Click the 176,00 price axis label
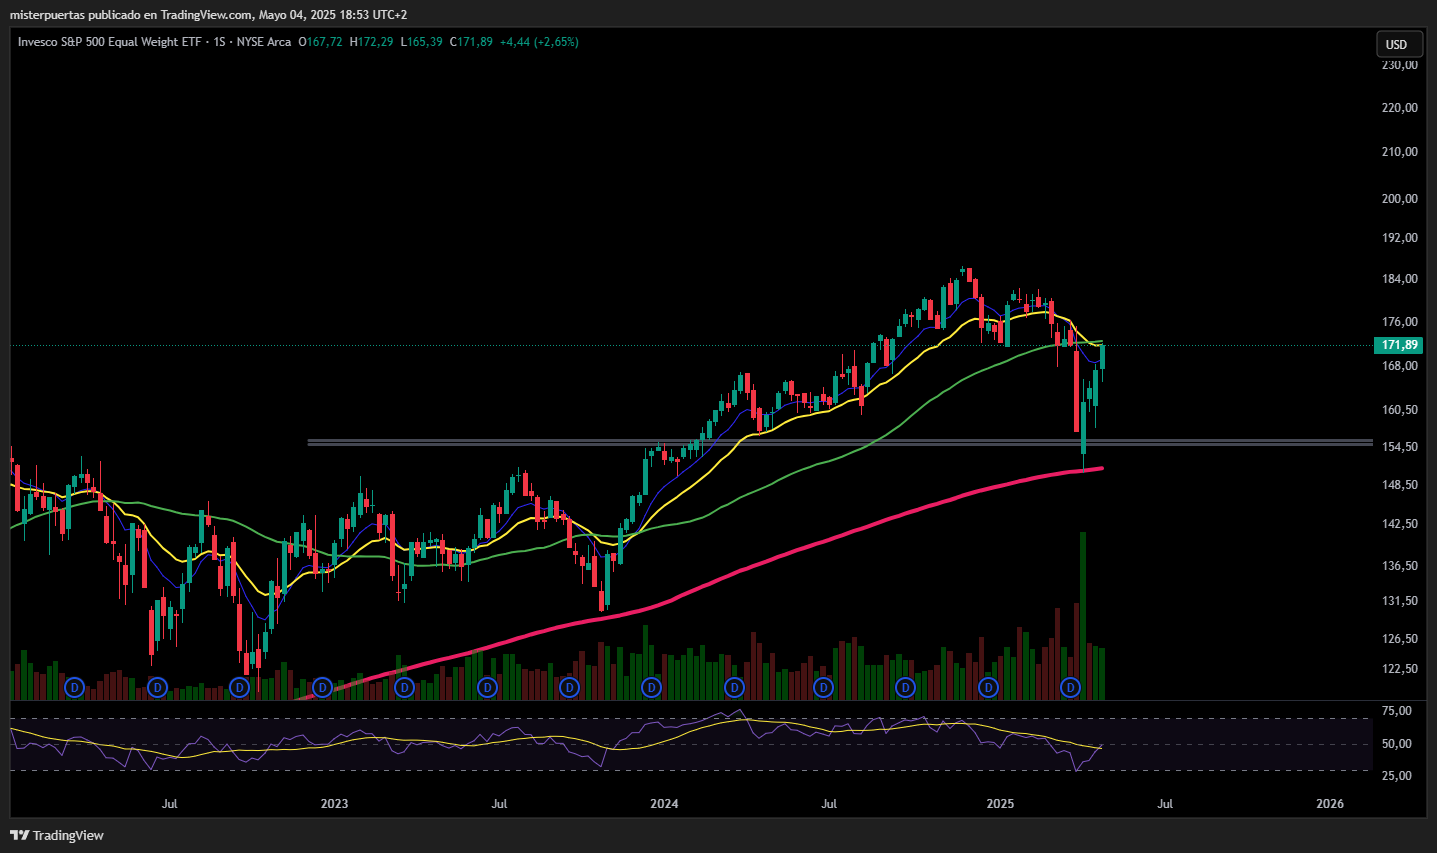The height and width of the screenshot is (853, 1437). coord(1399,322)
